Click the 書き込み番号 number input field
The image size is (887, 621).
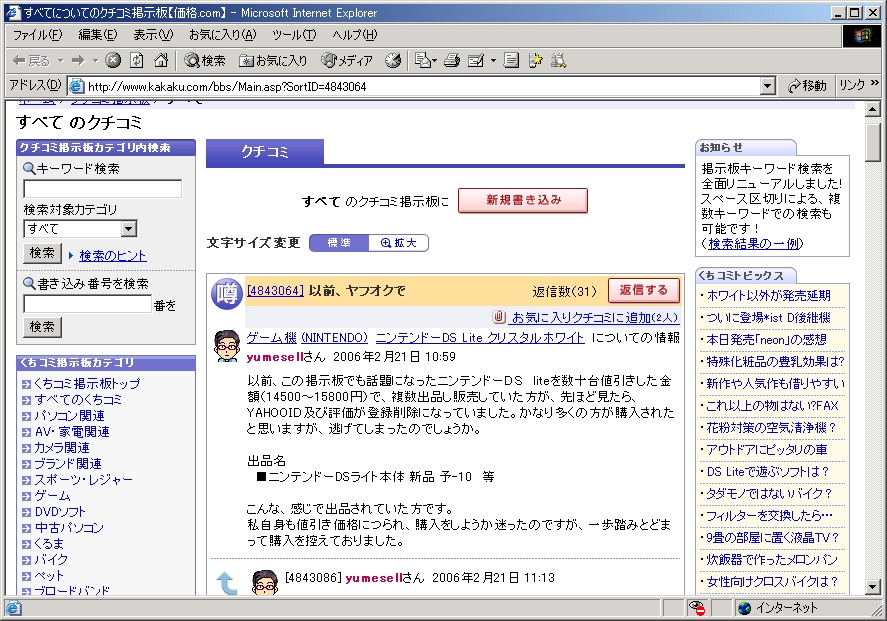click(x=88, y=304)
